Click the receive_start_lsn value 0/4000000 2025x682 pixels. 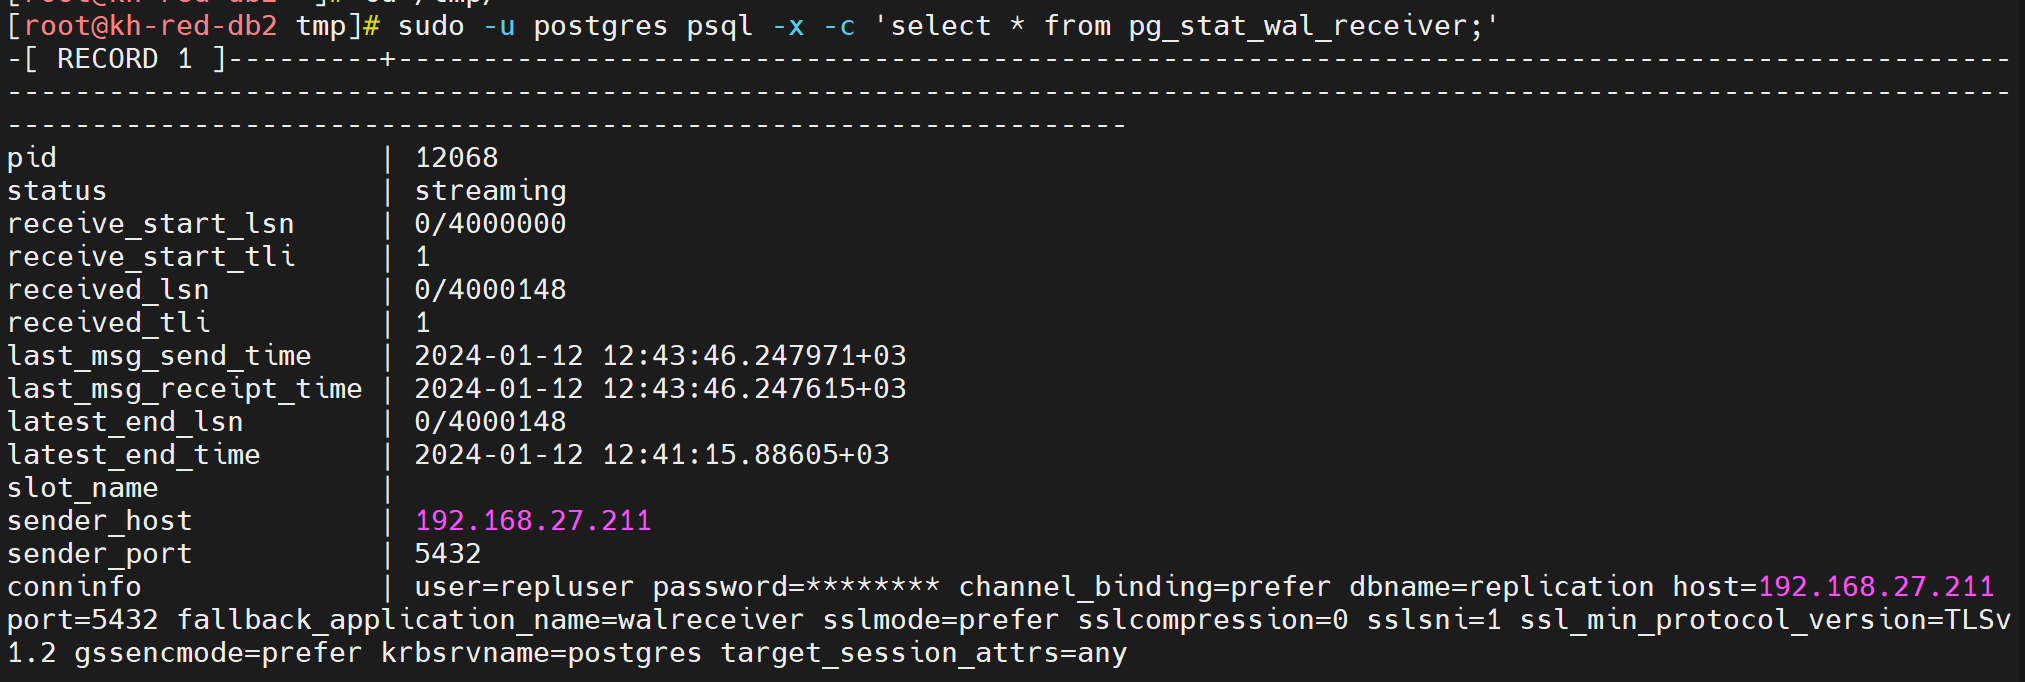[x=491, y=224]
